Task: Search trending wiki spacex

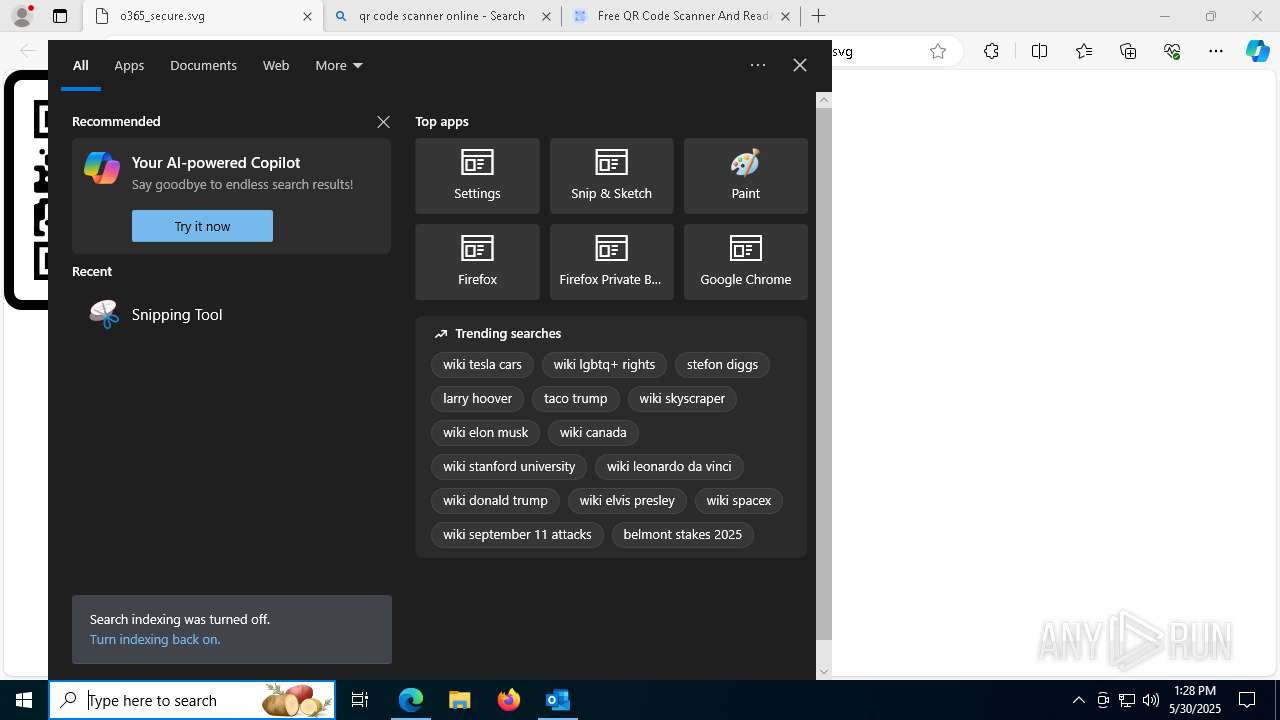Action: point(738,501)
